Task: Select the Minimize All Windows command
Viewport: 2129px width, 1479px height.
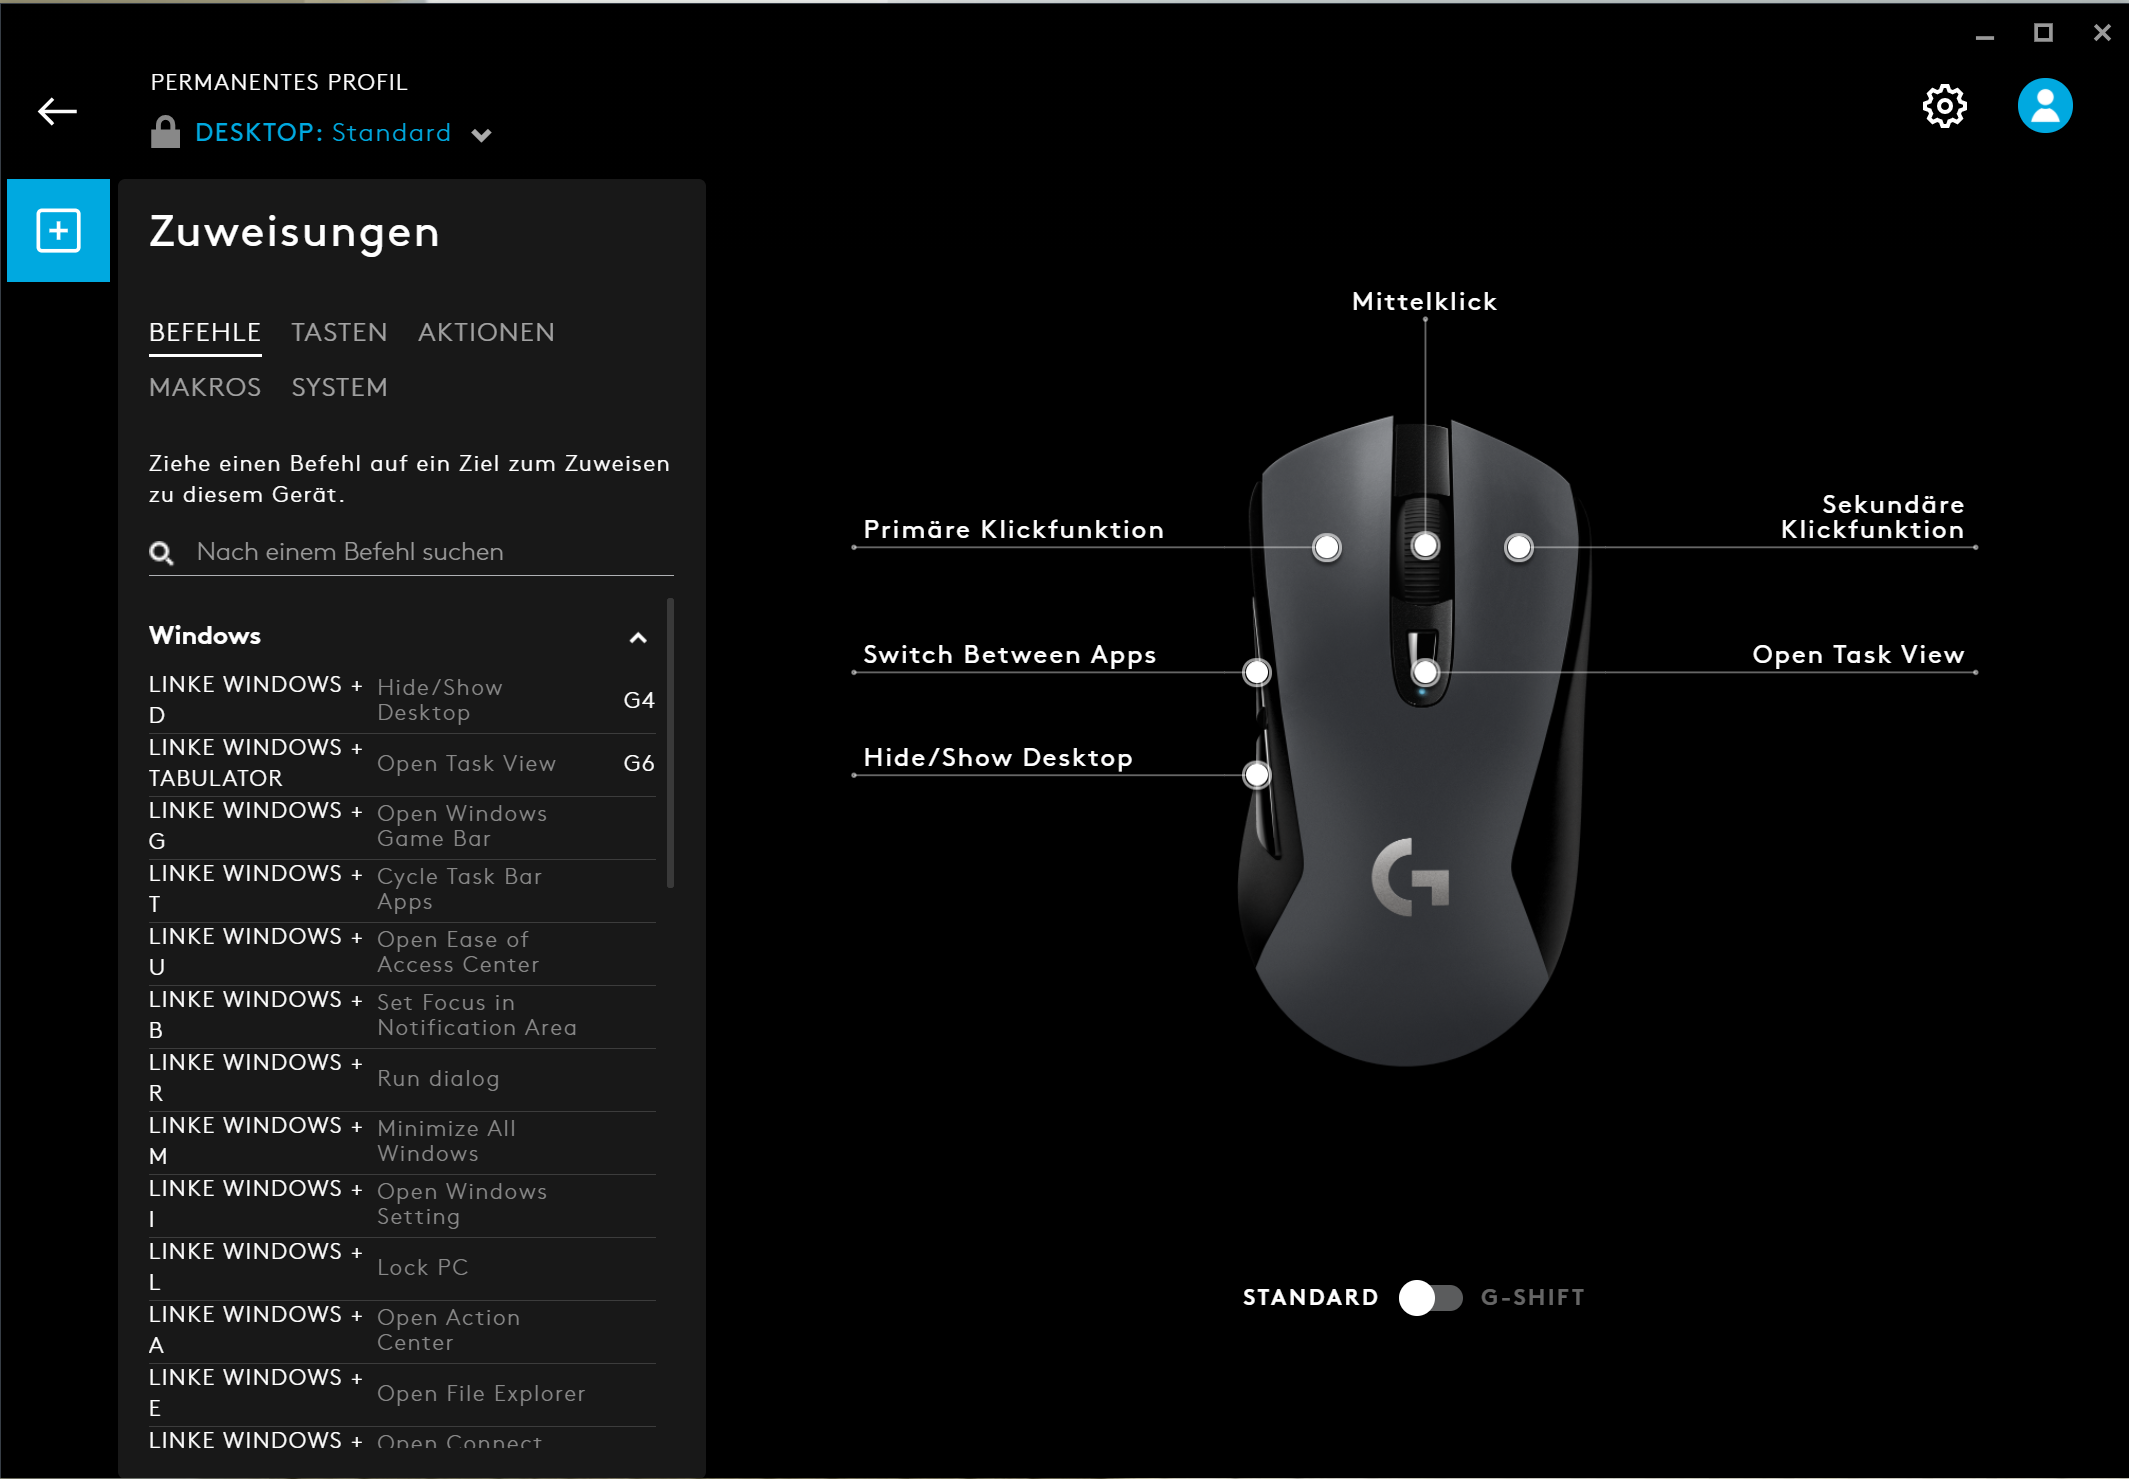Action: click(402, 1142)
